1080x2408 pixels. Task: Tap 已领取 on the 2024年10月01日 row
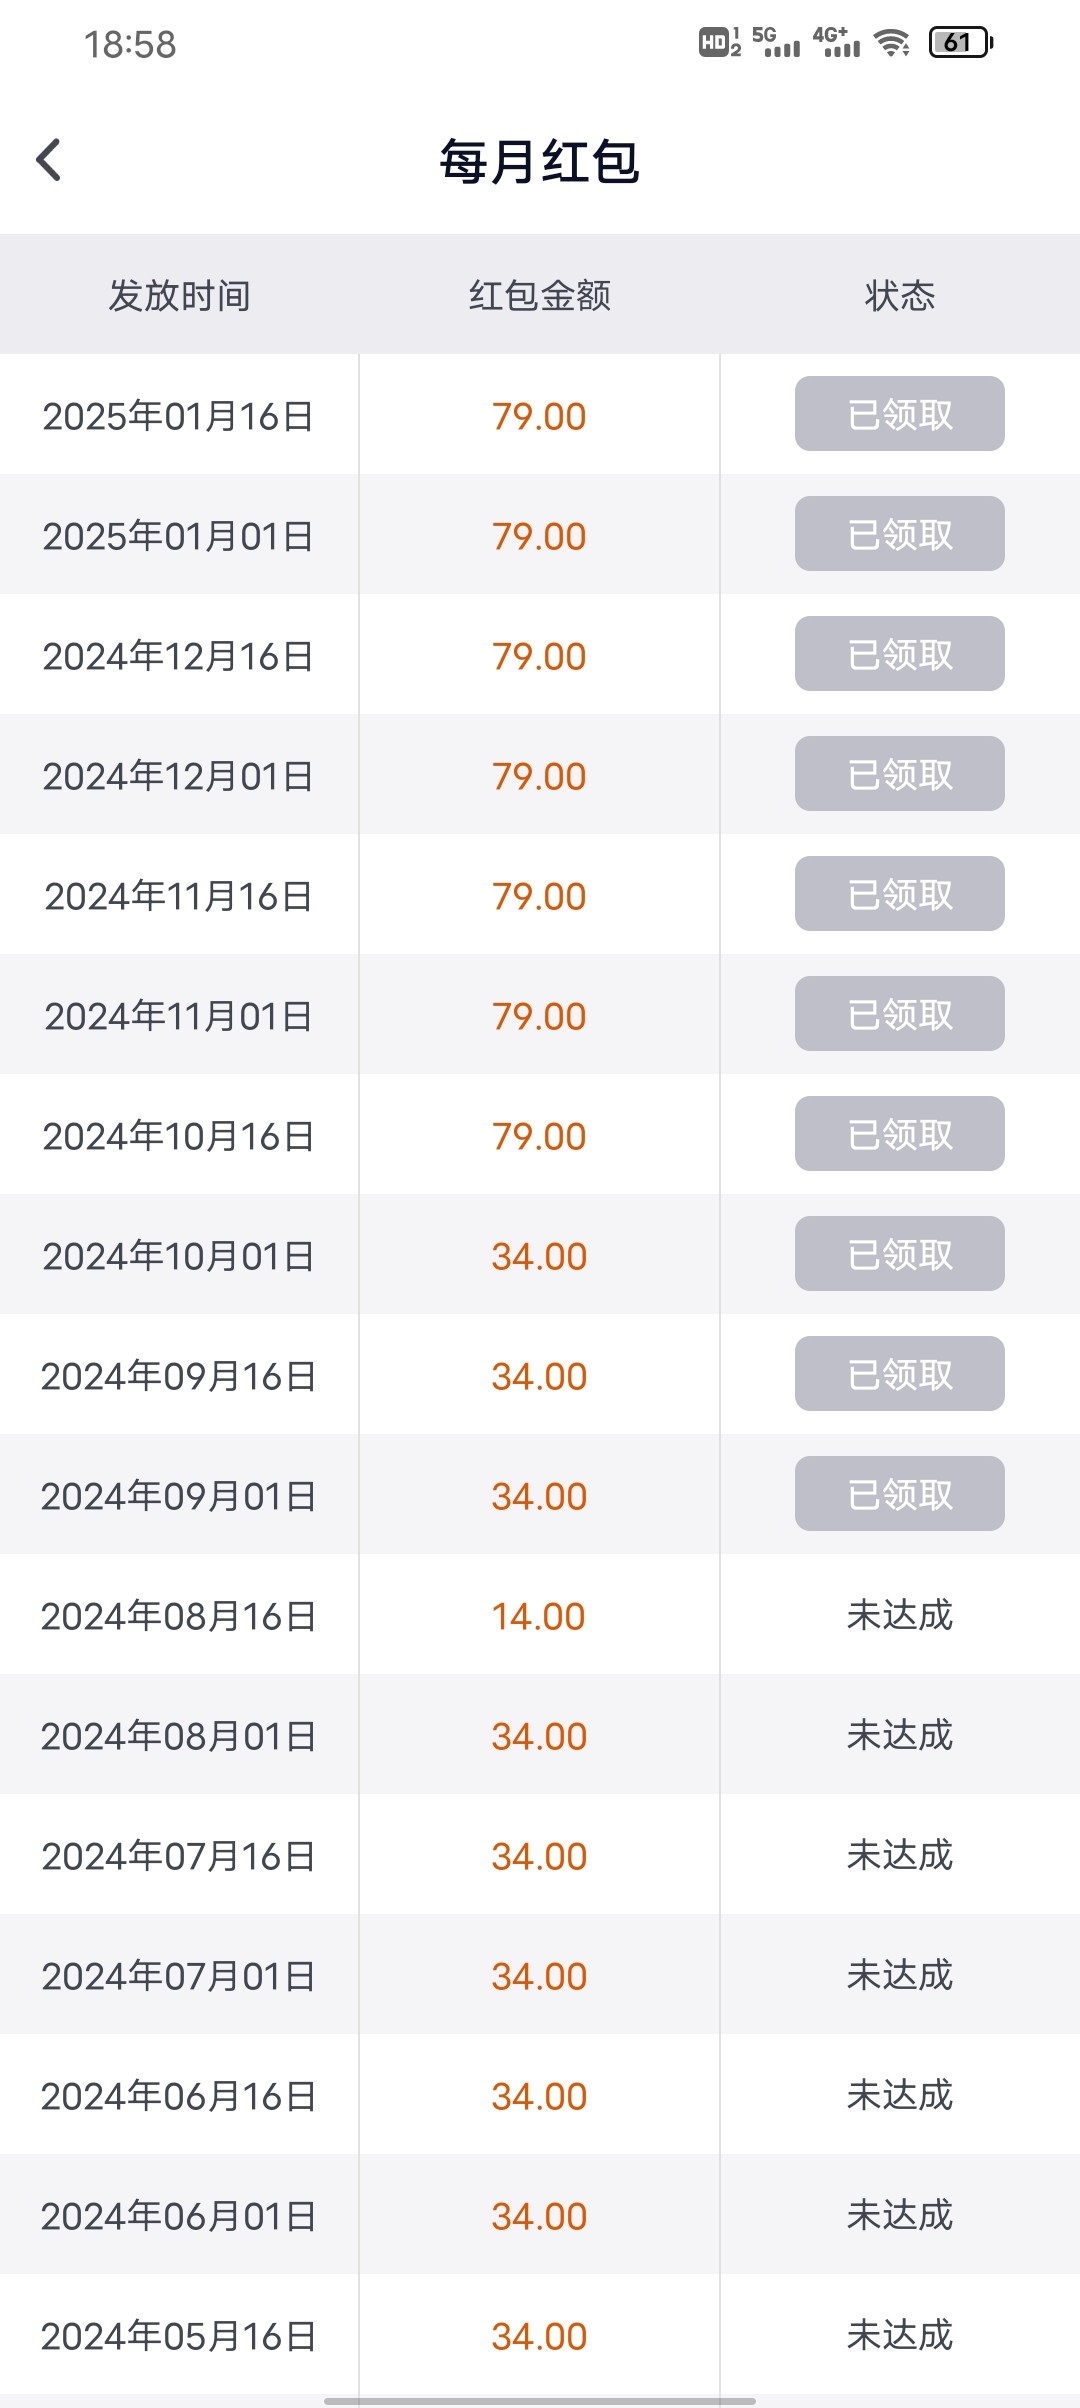[899, 1254]
